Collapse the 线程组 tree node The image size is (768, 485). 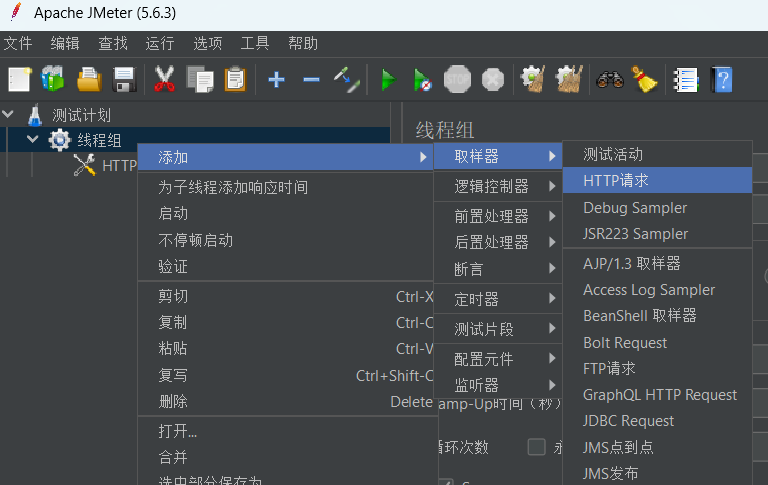pyautogui.click(x=32, y=139)
